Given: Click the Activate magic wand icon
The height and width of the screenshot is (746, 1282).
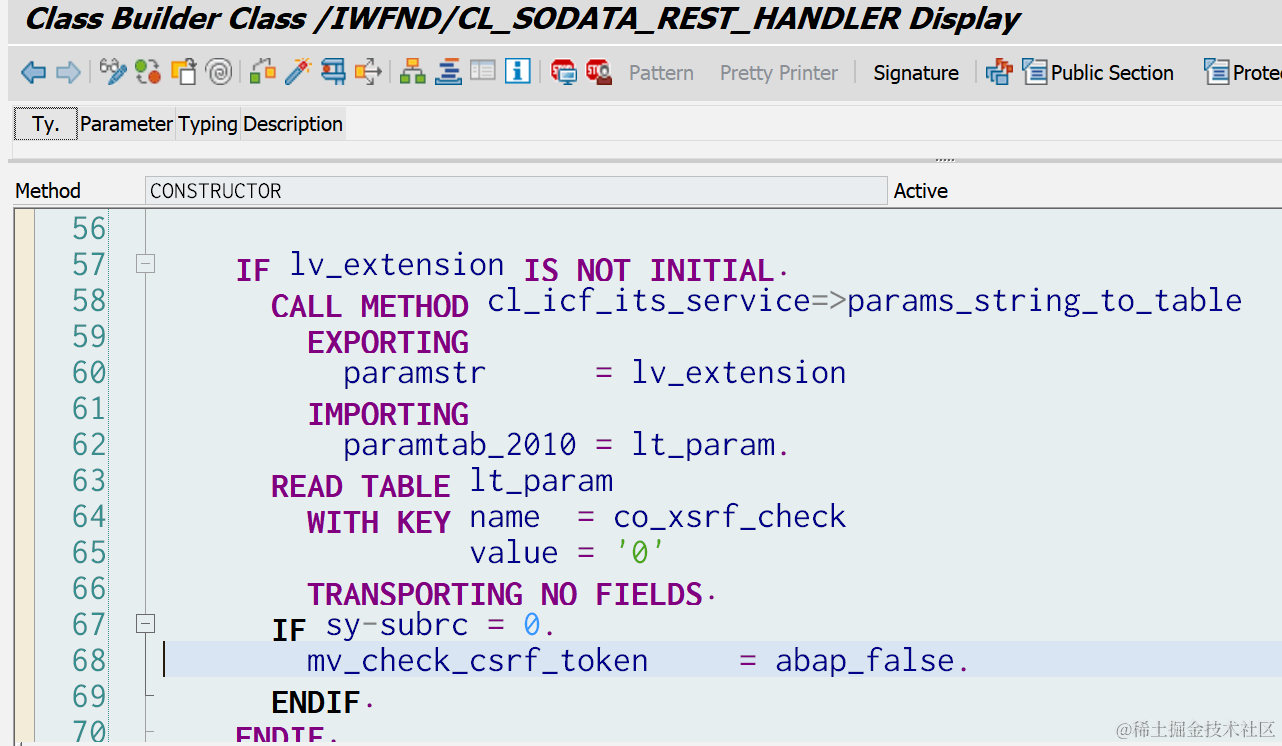Looking at the screenshot, I should 298,71.
